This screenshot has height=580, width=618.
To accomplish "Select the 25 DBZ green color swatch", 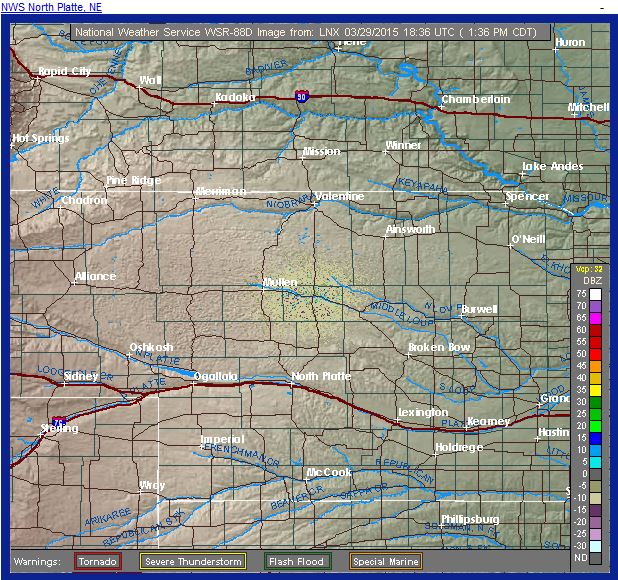I will click(x=595, y=414).
